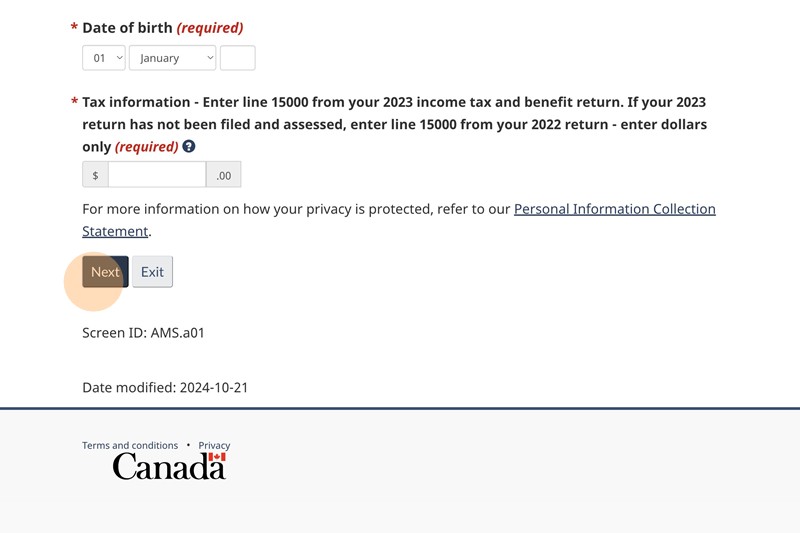Click the line 15000 dollar amount field
Viewport: 800px width, 533px height.
157,175
